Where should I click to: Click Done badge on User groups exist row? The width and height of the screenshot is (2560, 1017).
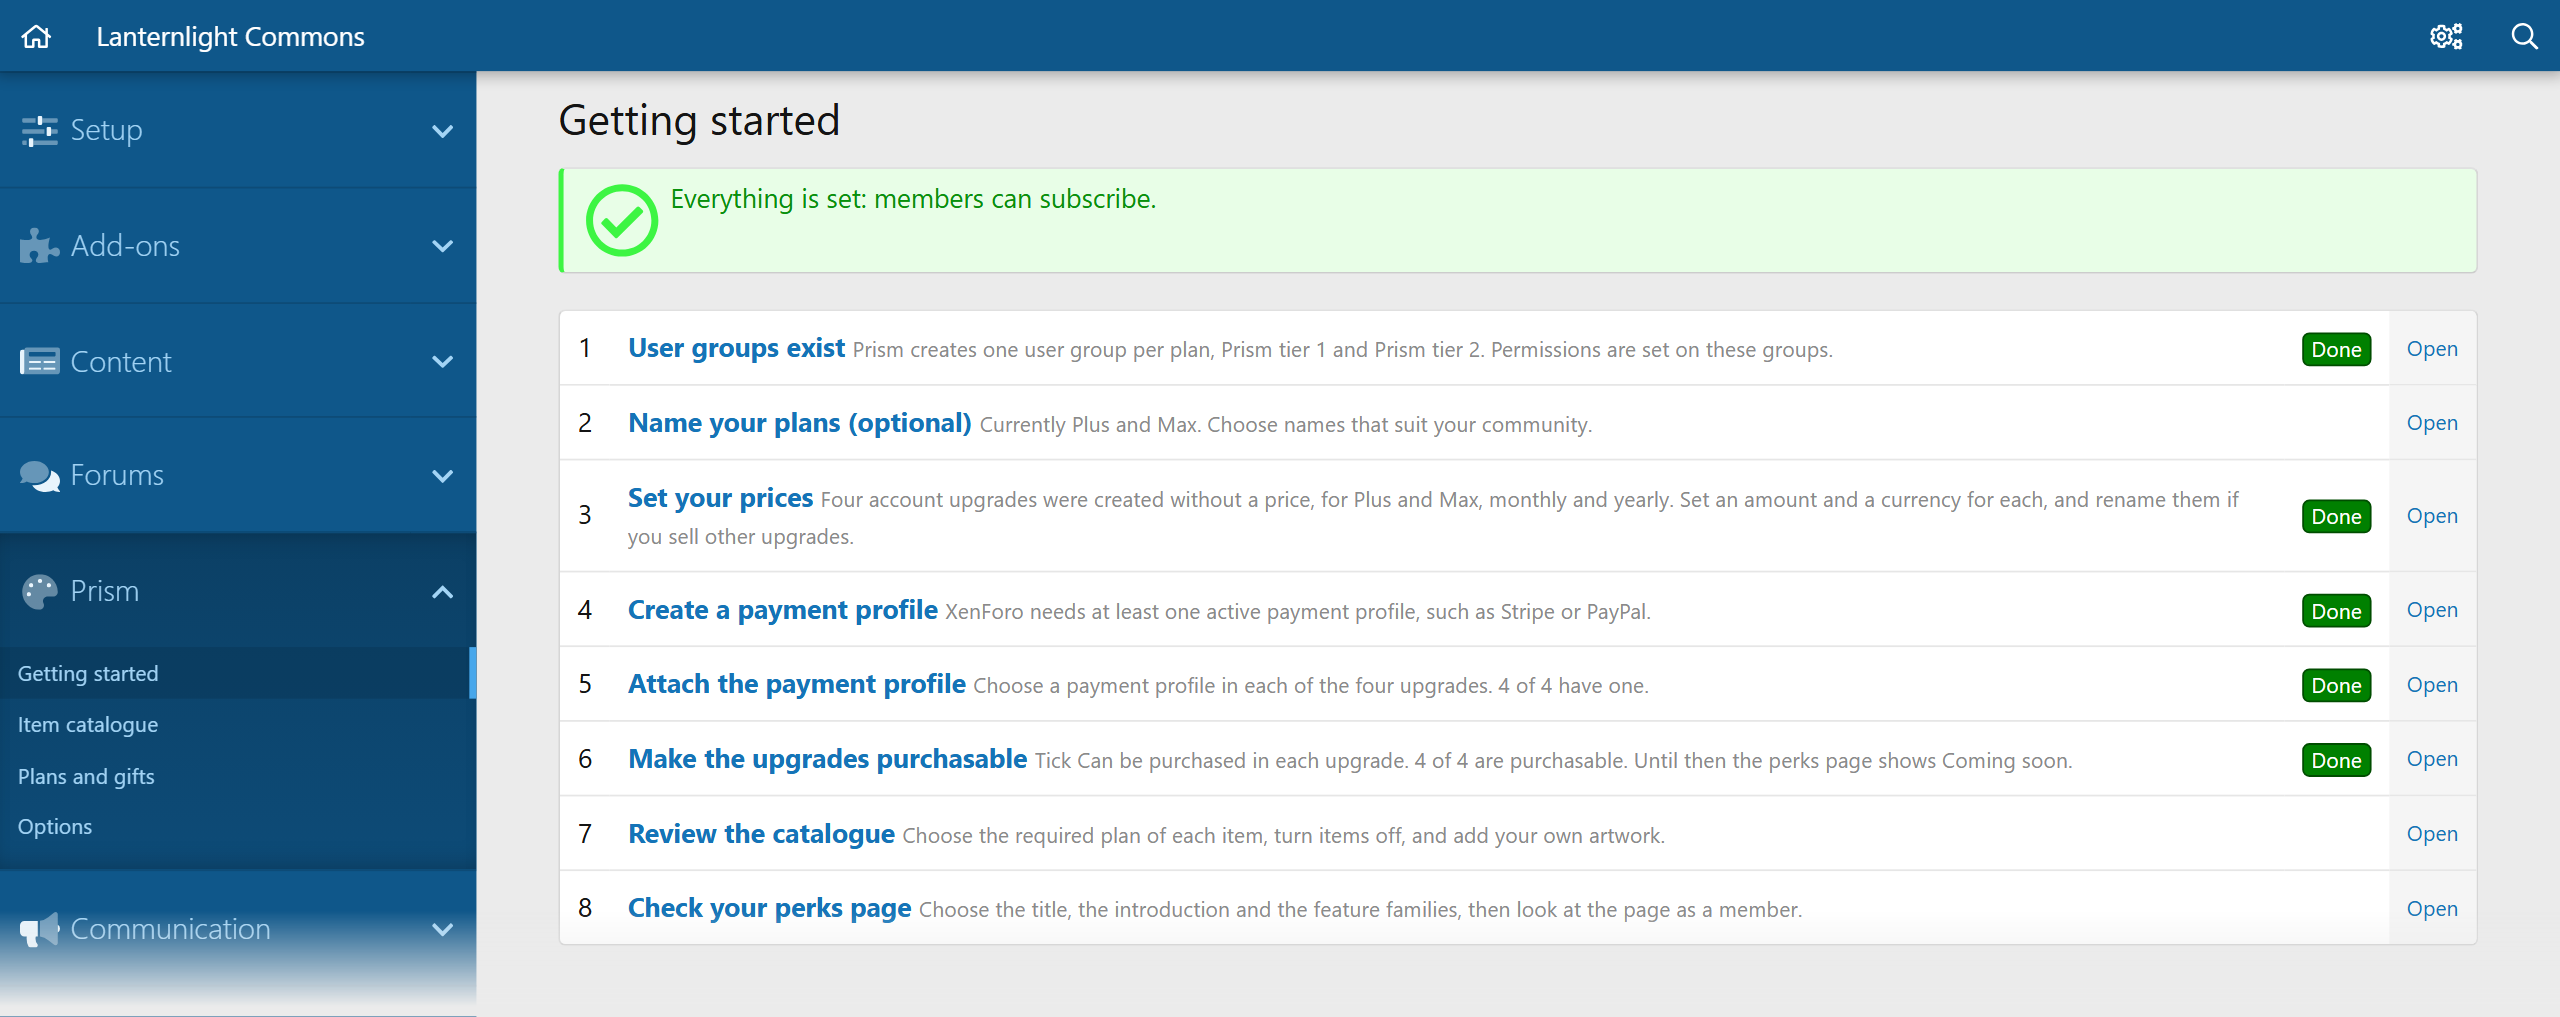coord(2336,349)
